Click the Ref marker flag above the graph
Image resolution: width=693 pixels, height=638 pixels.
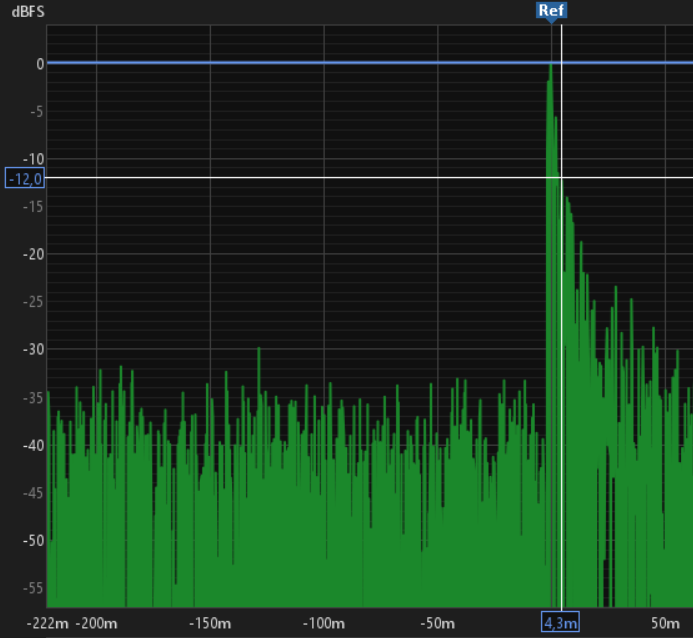(550, 11)
